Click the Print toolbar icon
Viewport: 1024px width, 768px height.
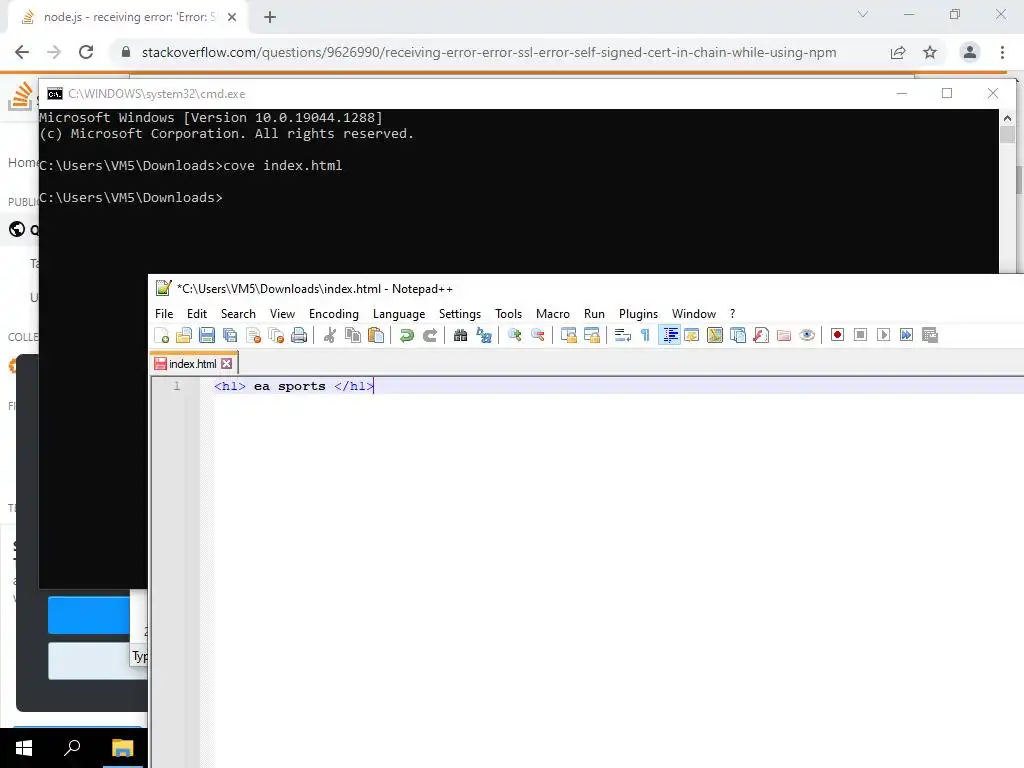pos(299,335)
